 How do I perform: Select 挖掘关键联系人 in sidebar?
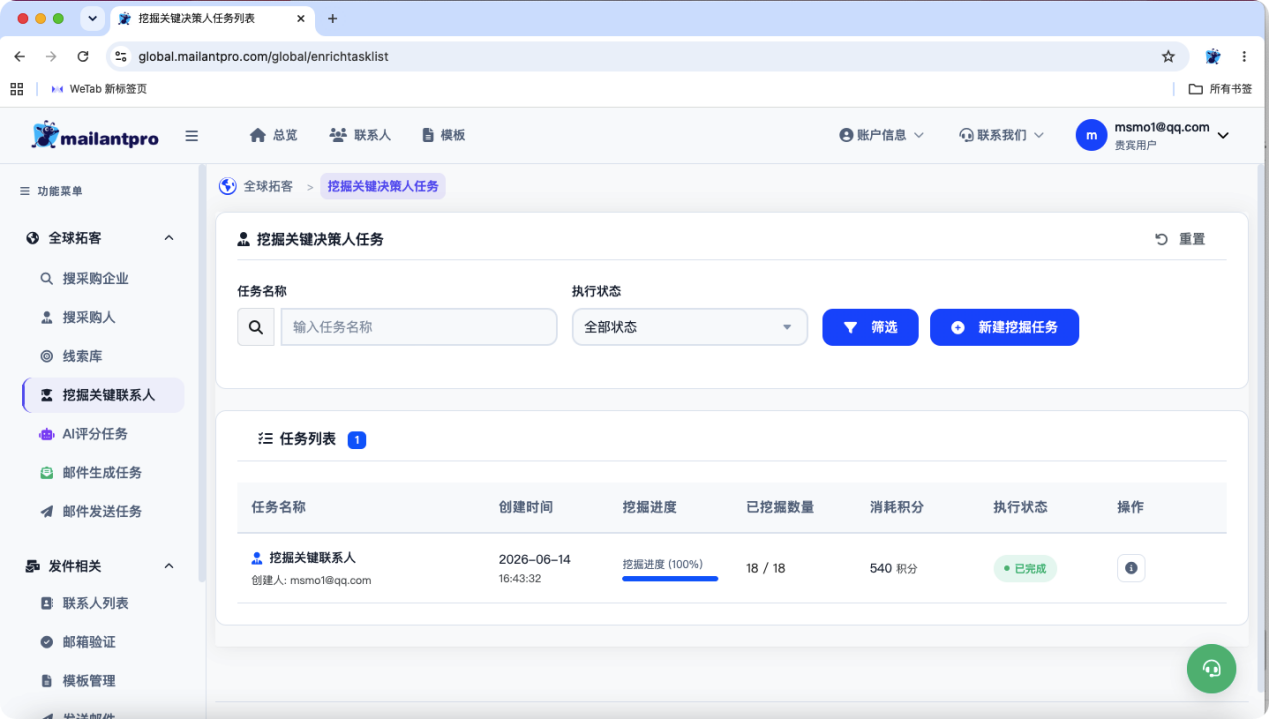(x=103, y=395)
